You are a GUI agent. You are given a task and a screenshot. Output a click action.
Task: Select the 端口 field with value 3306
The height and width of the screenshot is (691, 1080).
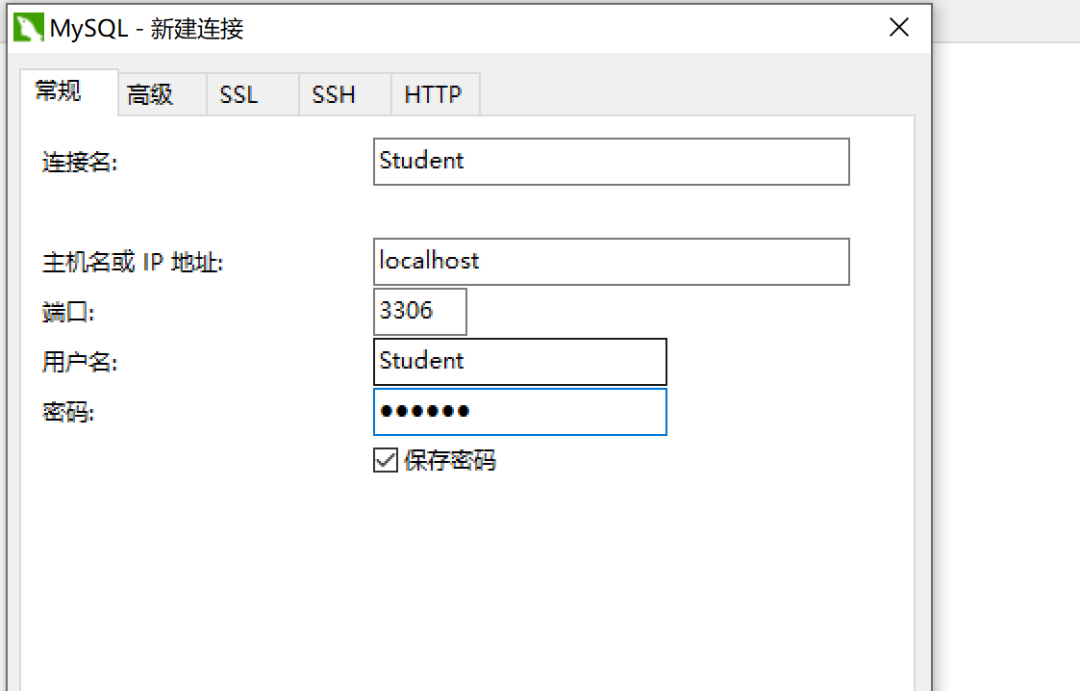pyautogui.click(x=419, y=311)
